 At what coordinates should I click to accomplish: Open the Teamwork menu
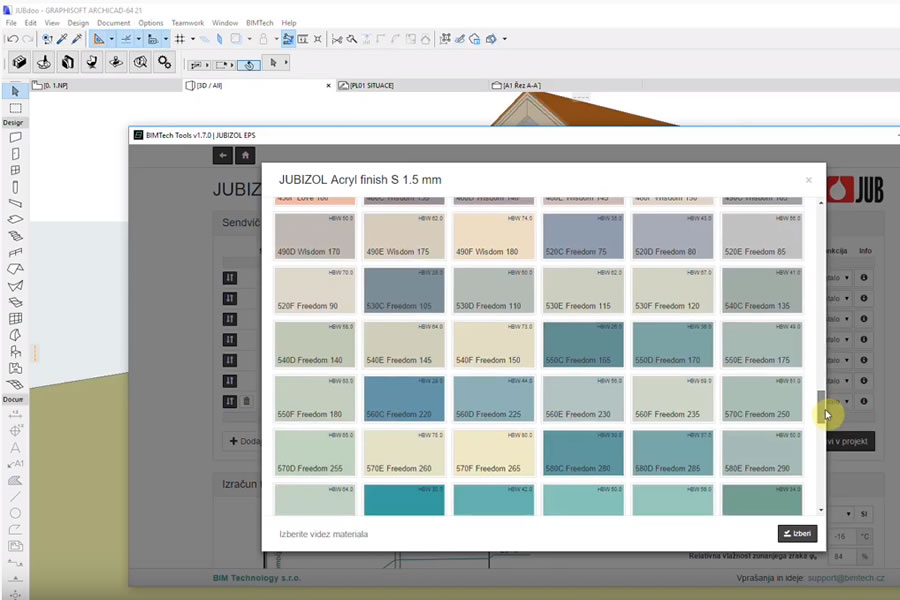point(188,23)
